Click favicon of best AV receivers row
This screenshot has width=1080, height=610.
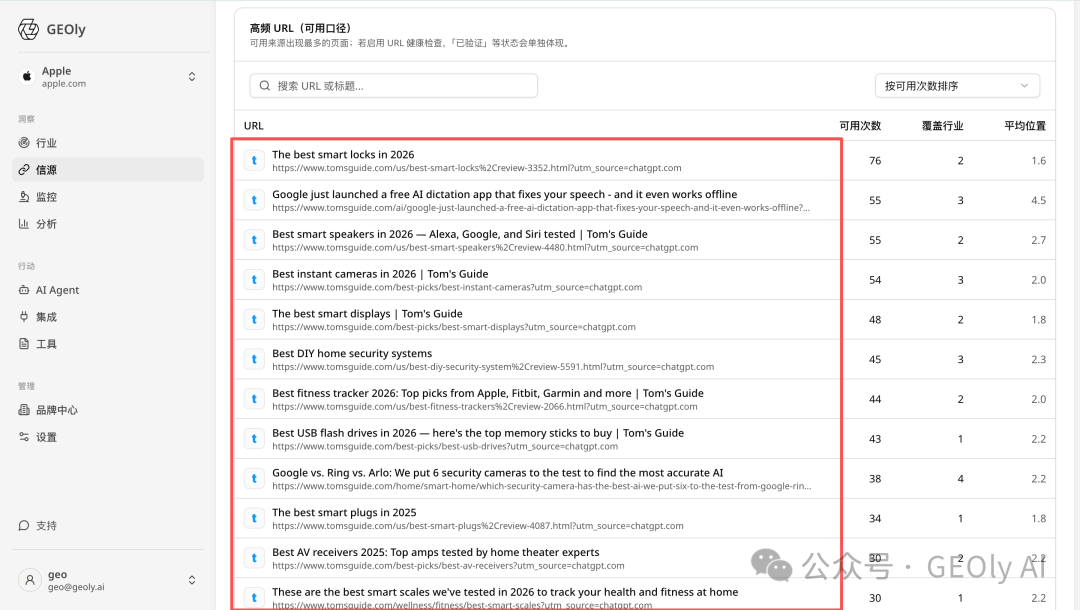[x=254, y=558]
